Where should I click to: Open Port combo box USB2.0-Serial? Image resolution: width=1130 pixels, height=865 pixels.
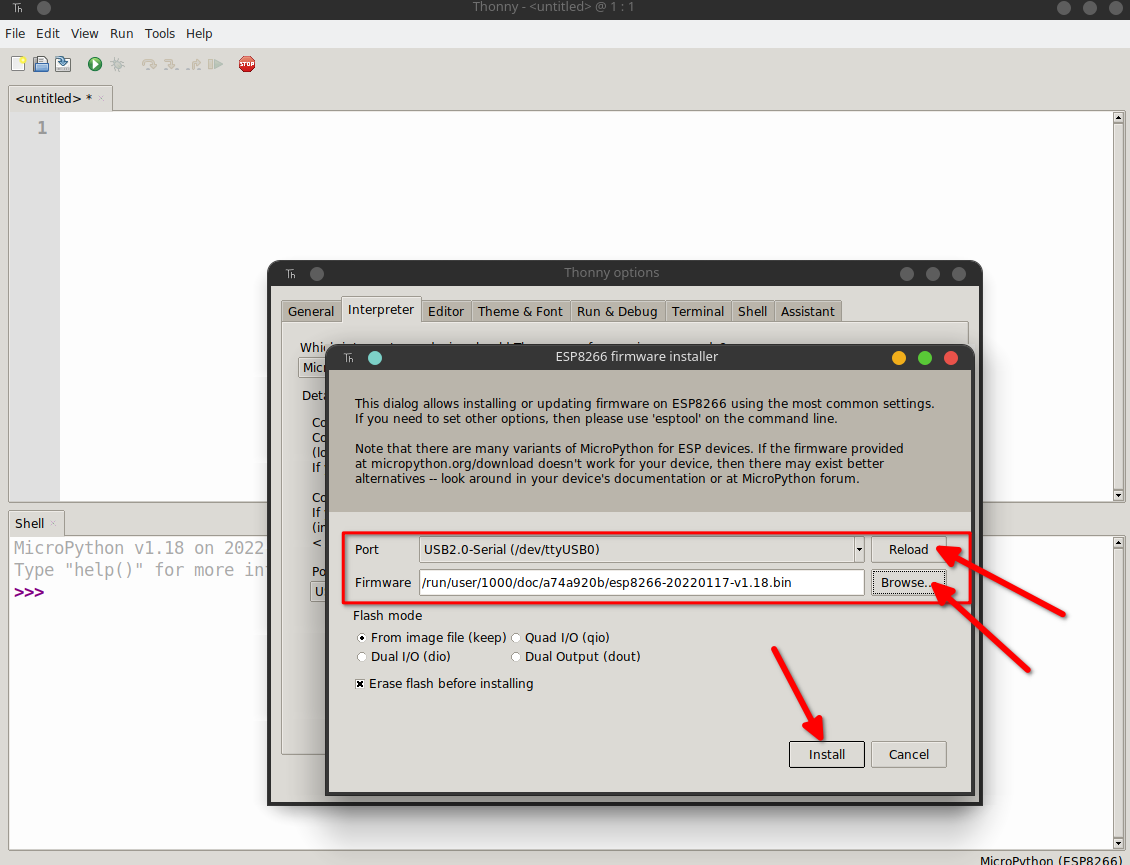(641, 550)
